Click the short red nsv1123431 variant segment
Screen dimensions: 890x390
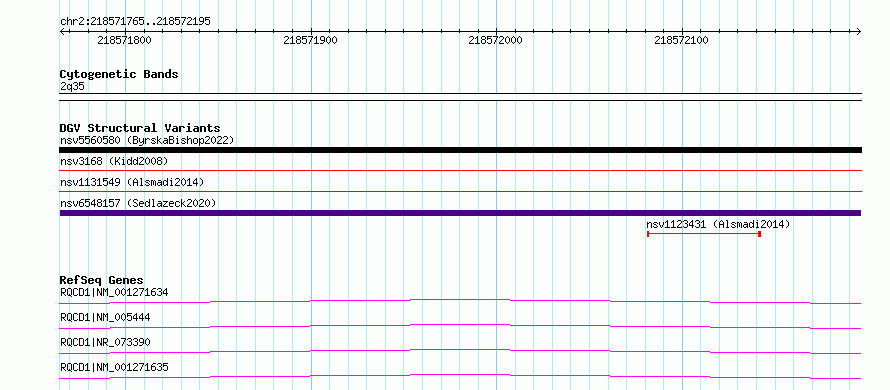[x=704, y=234]
